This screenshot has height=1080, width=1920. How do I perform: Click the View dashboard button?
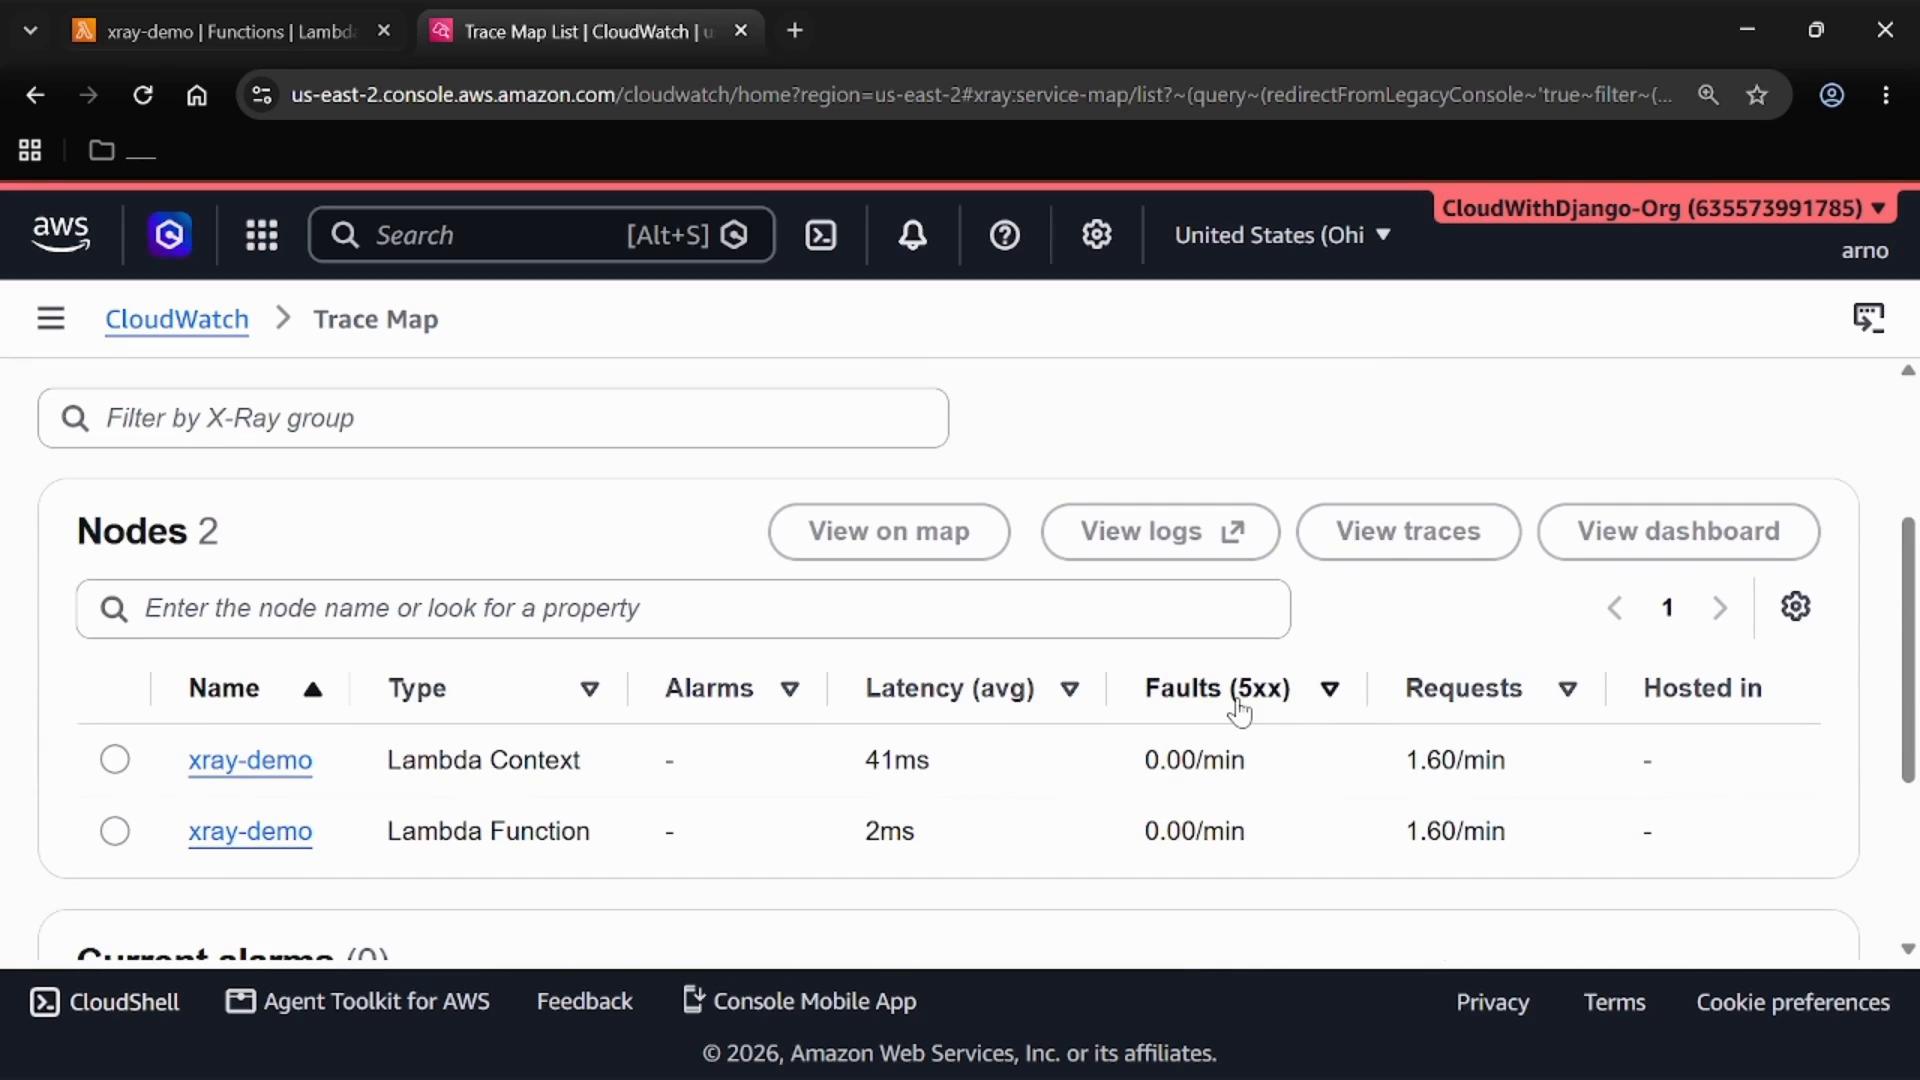1678,531
